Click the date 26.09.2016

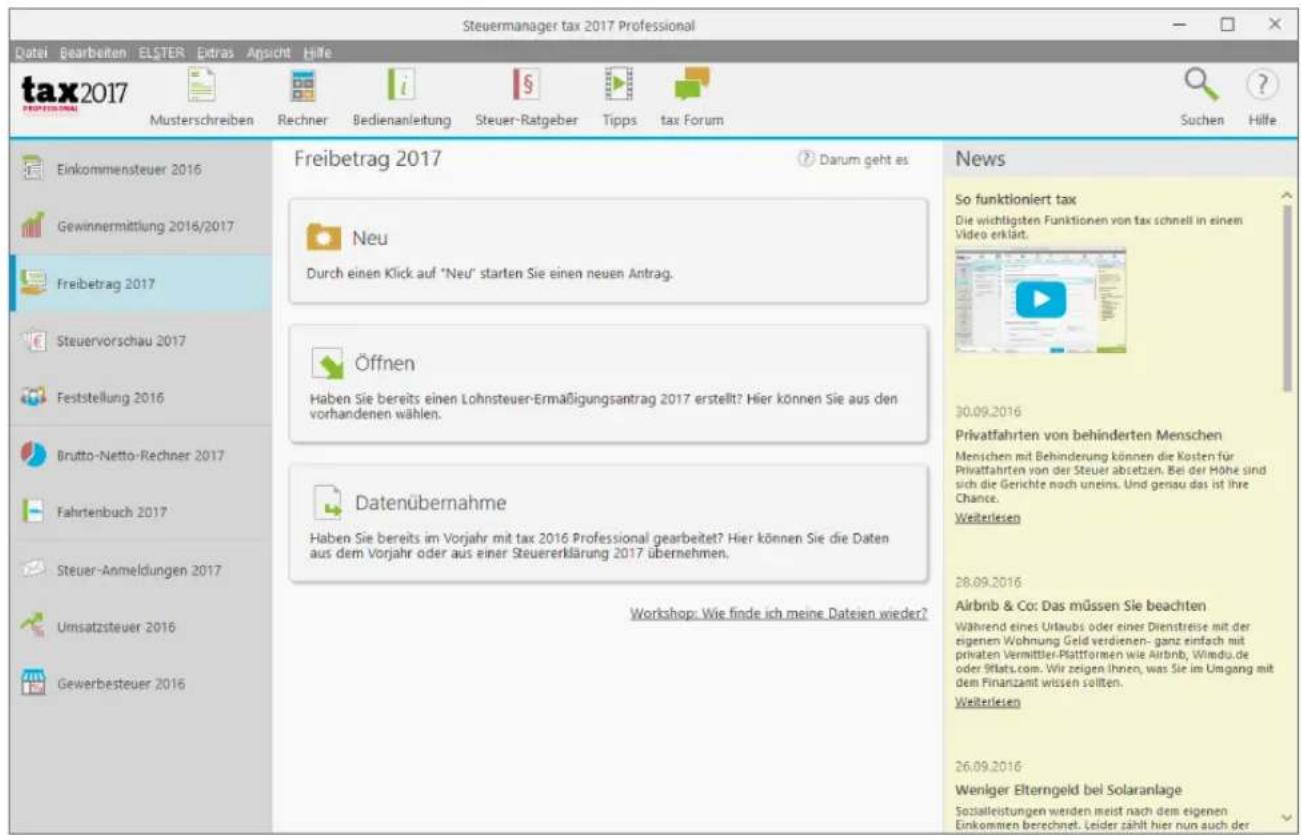[988, 766]
